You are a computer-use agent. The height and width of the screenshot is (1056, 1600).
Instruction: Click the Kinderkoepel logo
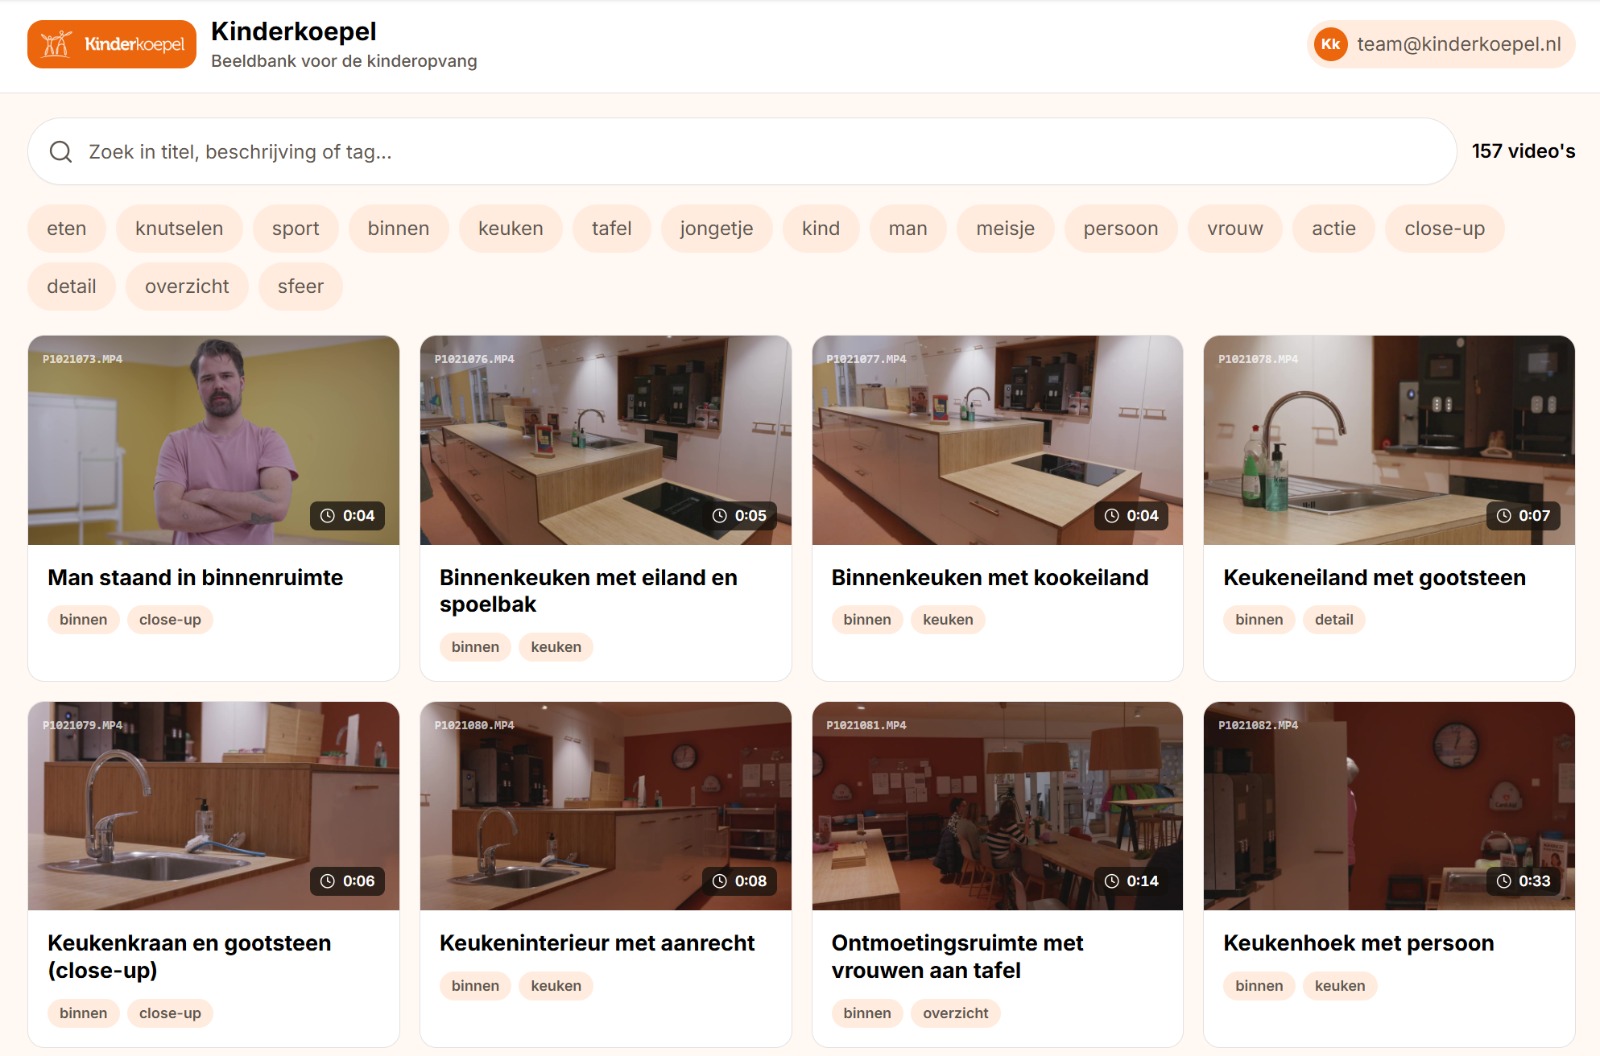(112, 44)
